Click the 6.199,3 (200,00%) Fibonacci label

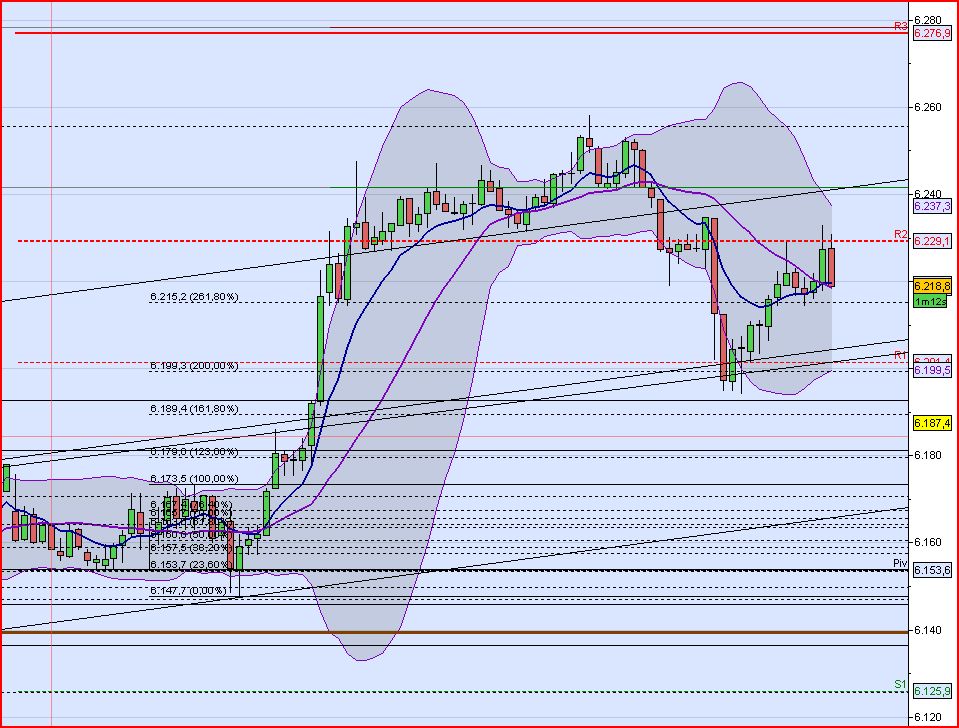coord(191,367)
